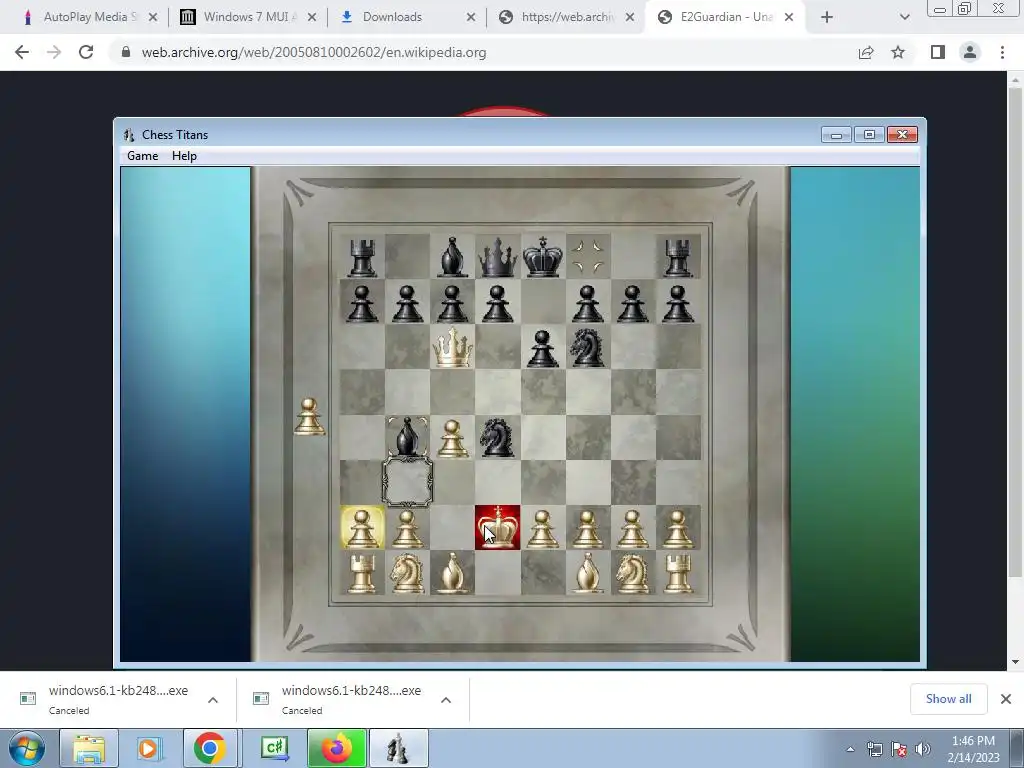Click the captured white pawn beside the board
The height and width of the screenshot is (768, 1024).
(309, 416)
